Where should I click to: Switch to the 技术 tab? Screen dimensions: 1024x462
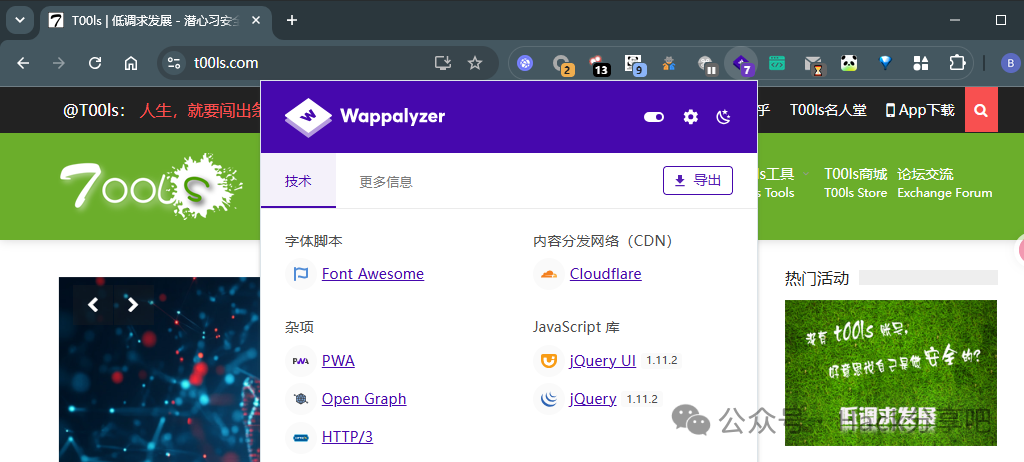tap(298, 181)
